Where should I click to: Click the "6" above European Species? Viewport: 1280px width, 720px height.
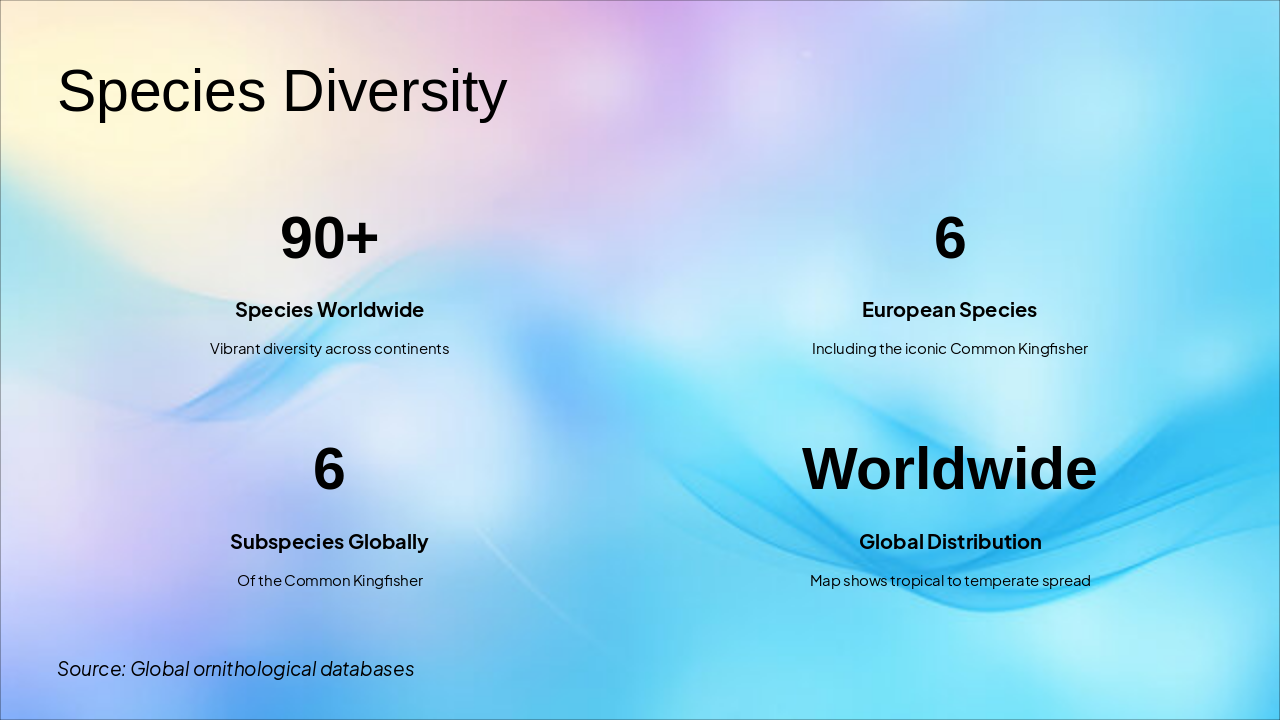tap(949, 238)
